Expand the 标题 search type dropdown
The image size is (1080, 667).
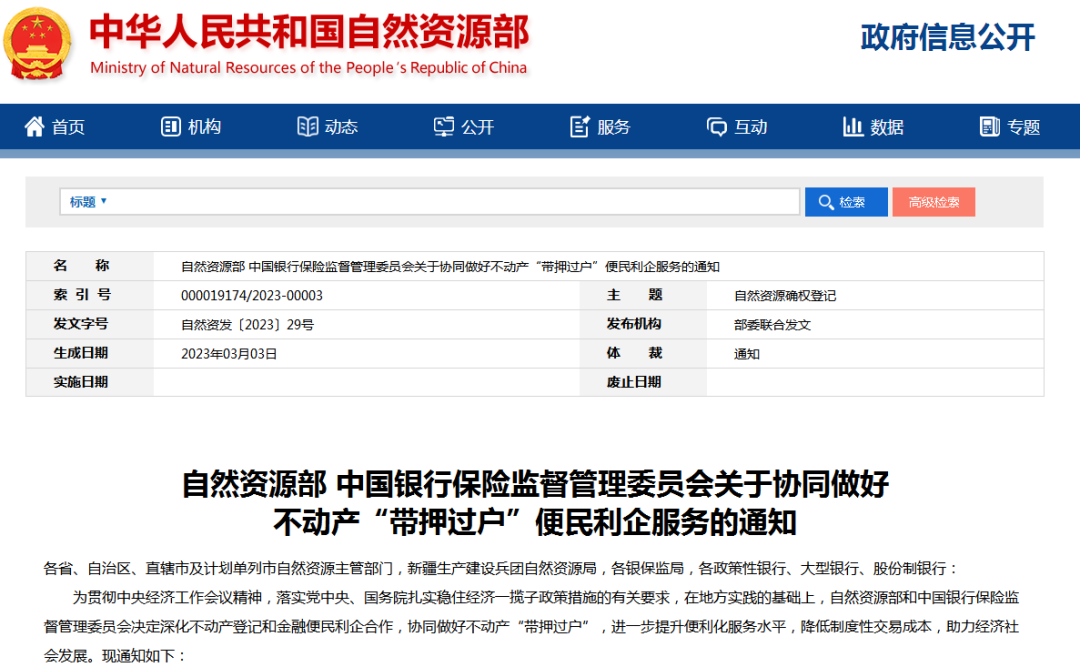88,202
